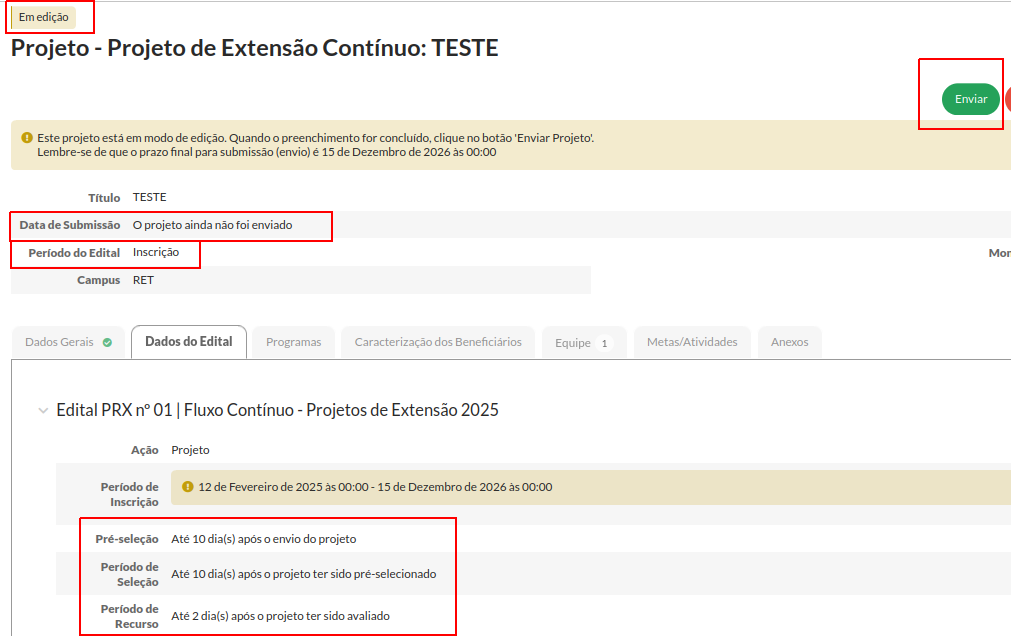Viewport: 1011px width, 636px height.
Task: Switch to the Programas tab
Action: point(293,342)
